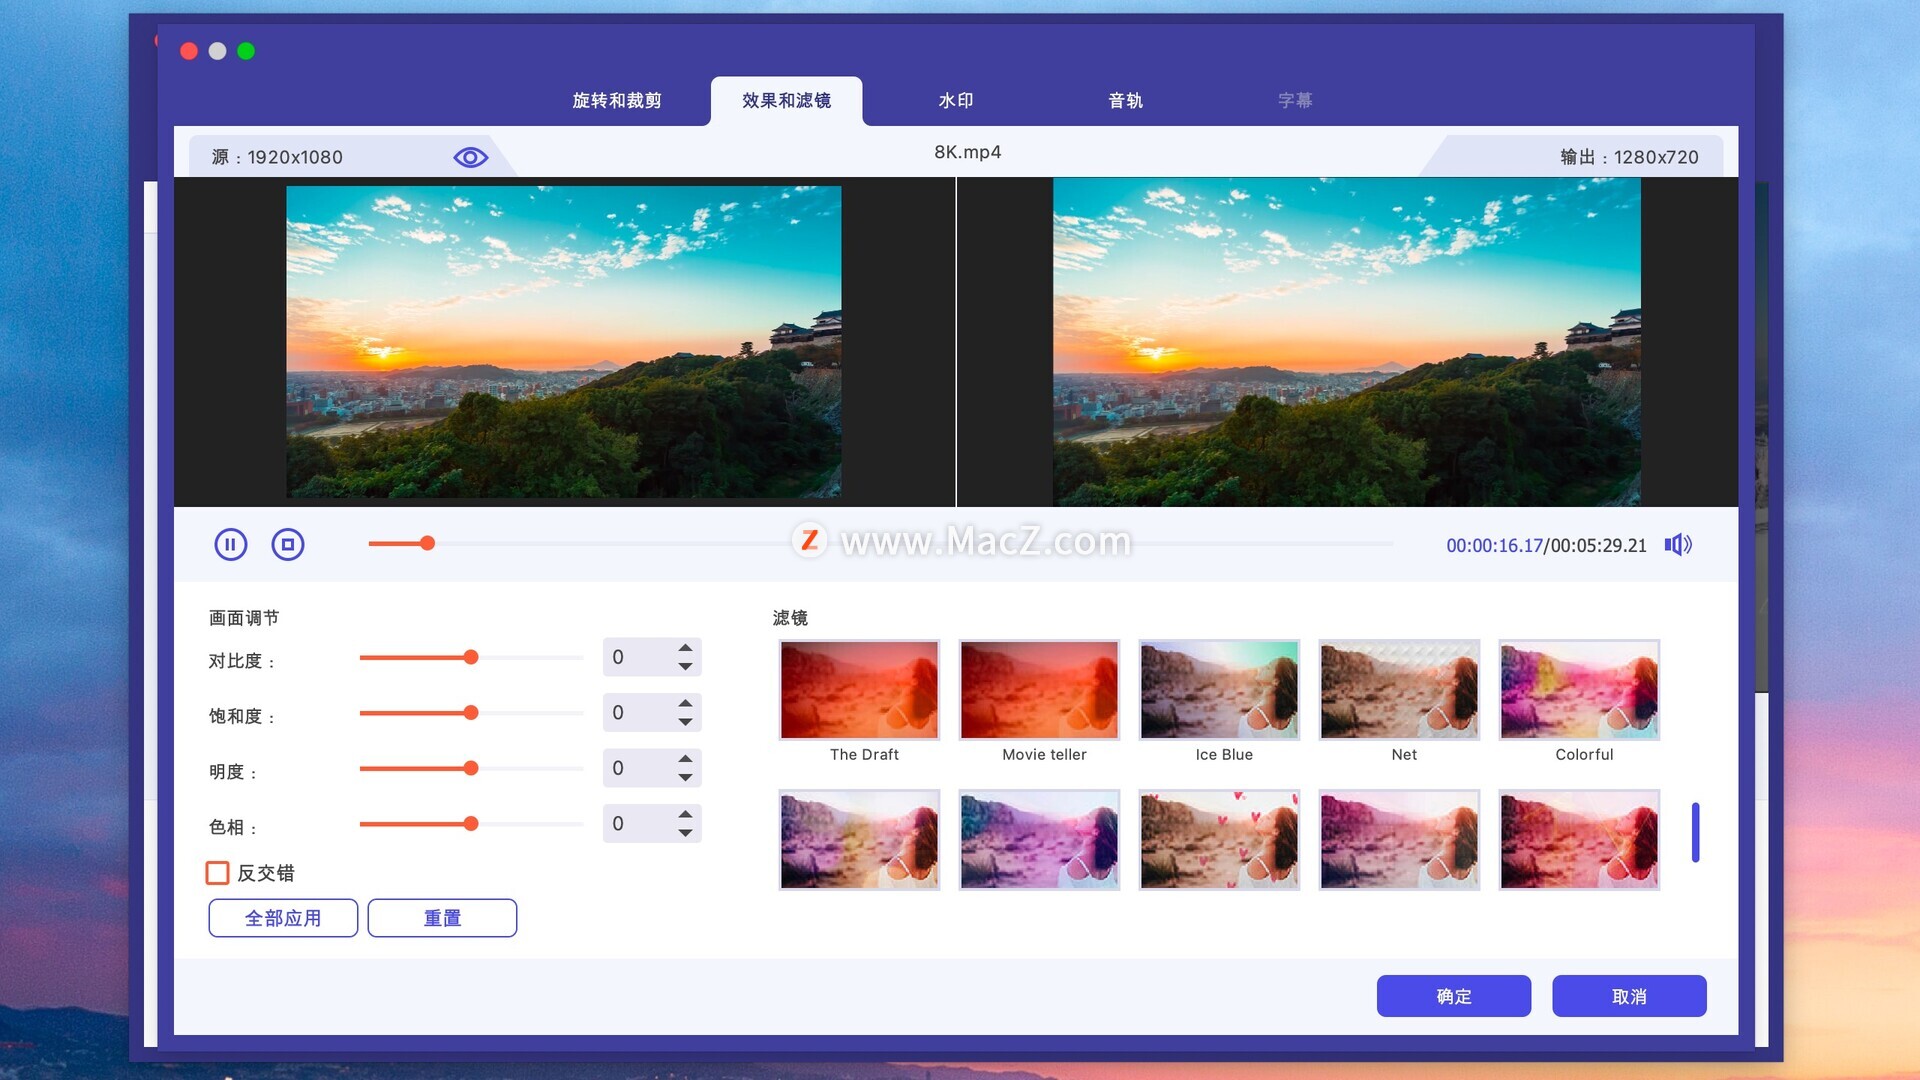Decrease 色相 value with down arrow
Image resolution: width=1920 pixels, height=1080 pixels.
(685, 833)
